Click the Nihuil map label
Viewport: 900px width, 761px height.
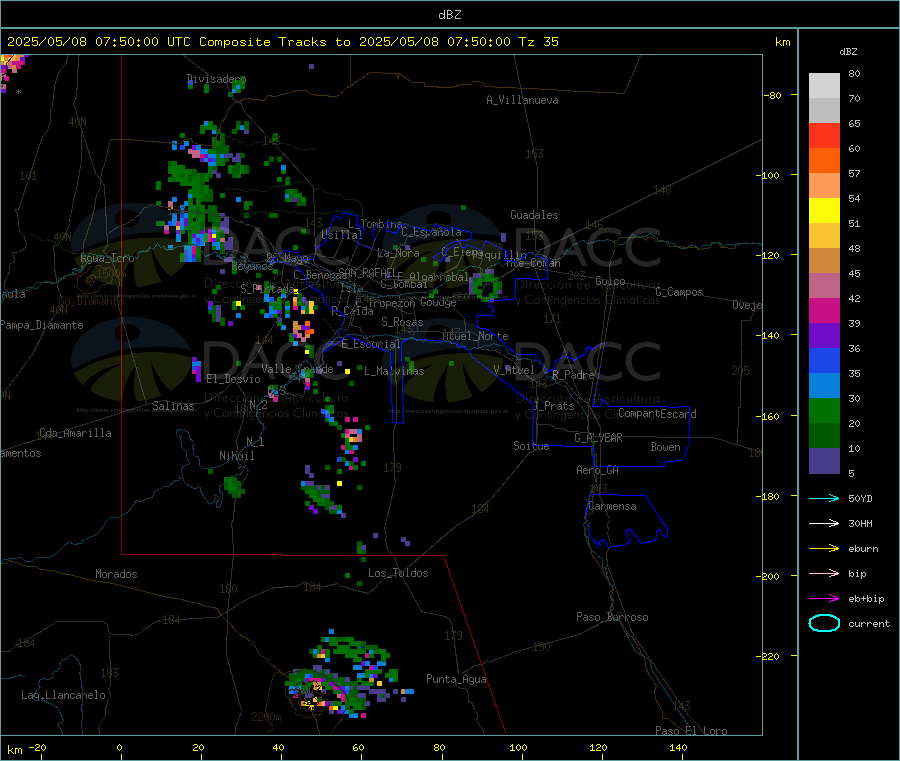[x=236, y=456]
